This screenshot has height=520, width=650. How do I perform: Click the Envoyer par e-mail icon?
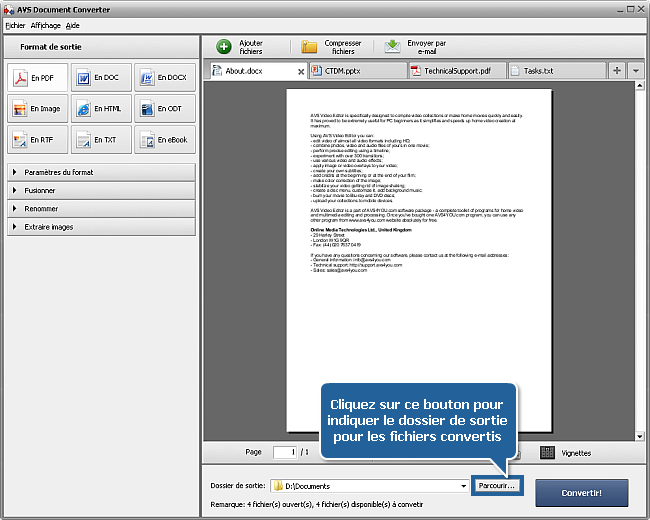tap(392, 47)
